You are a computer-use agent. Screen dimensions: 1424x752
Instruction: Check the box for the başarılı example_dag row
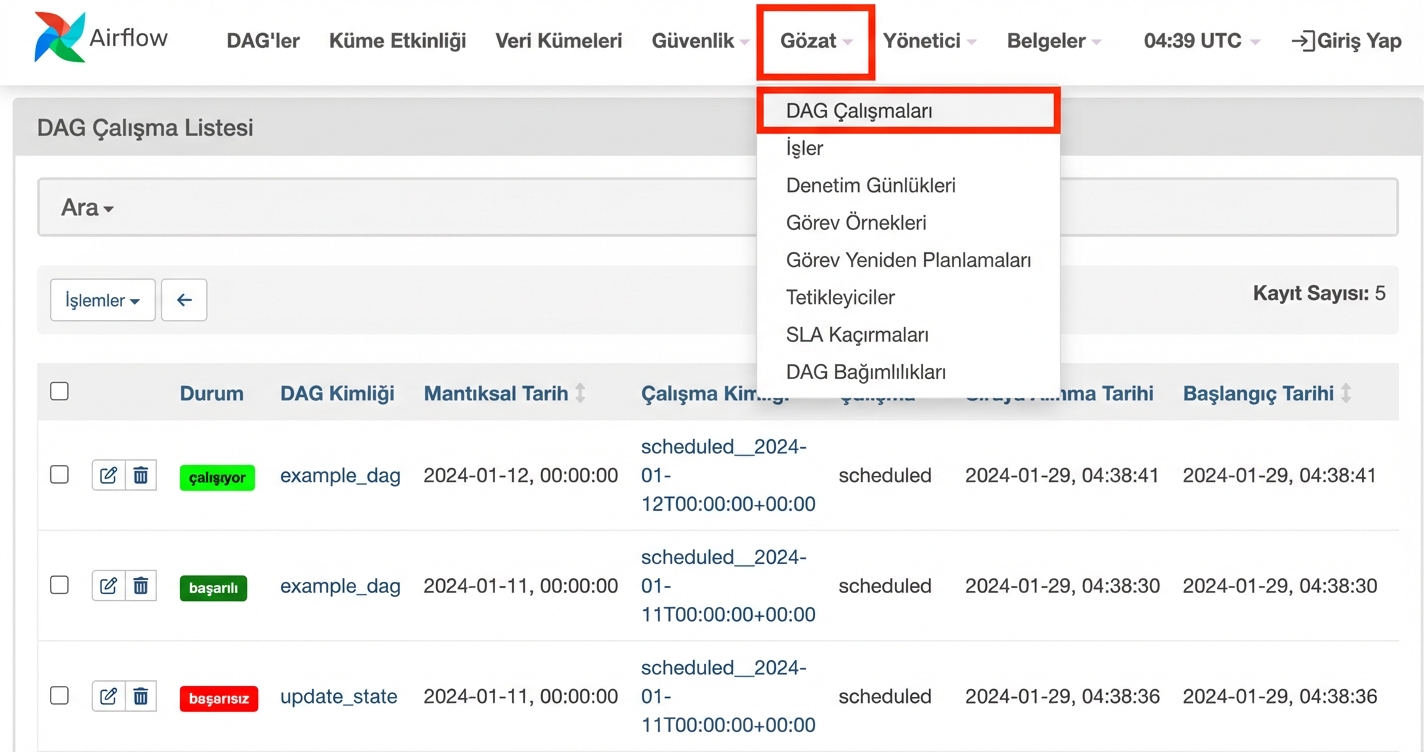pyautogui.click(x=60, y=585)
